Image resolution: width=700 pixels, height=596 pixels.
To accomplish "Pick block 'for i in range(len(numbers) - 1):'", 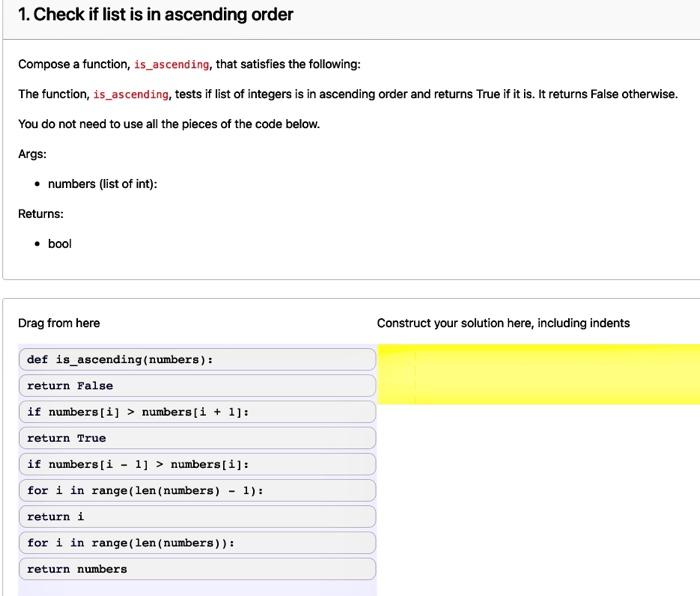I will click(197, 491).
